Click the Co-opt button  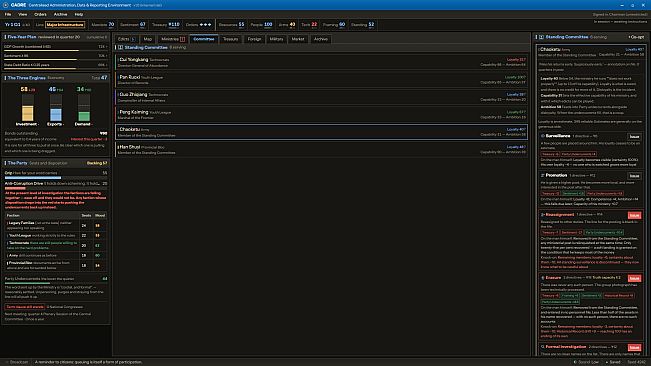[x=636, y=37]
